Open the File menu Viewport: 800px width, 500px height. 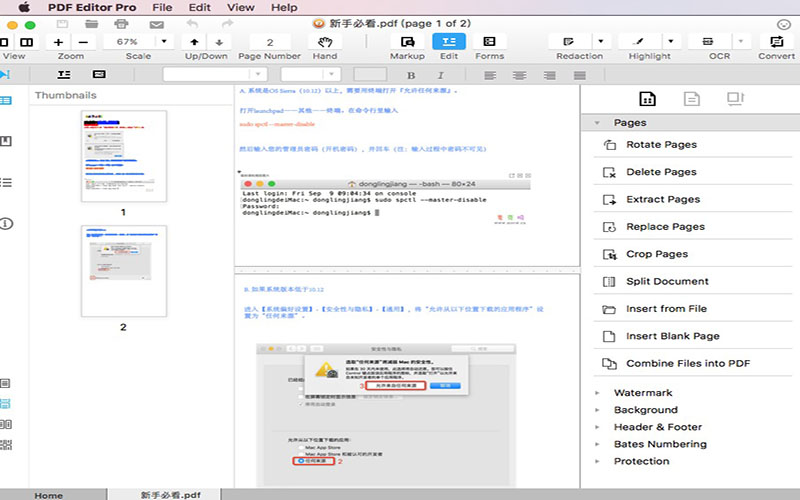point(162,7)
